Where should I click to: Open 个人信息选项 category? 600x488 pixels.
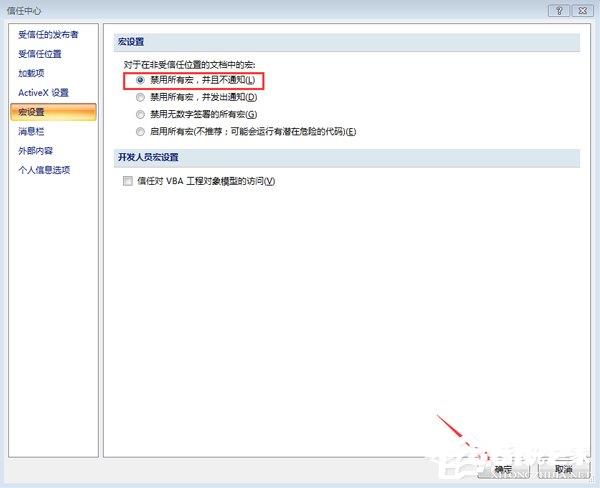pyautogui.click(x=44, y=170)
